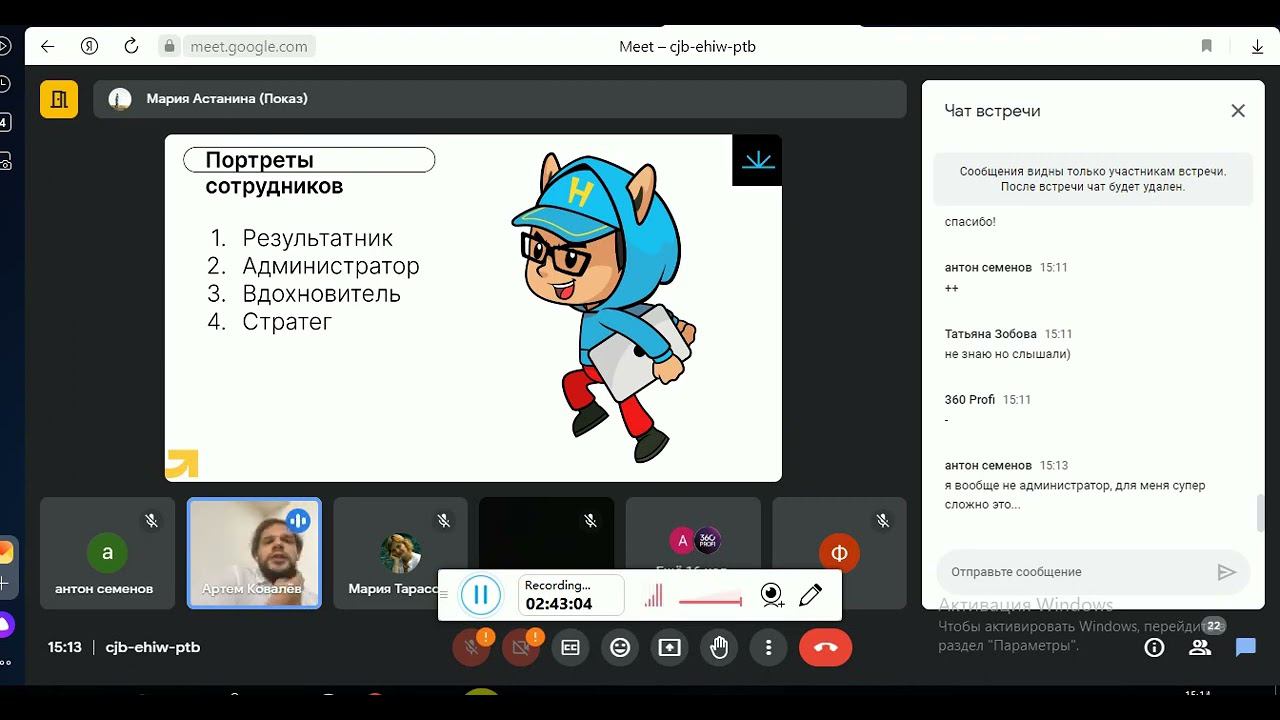Viewport: 1280px width, 720px height.
Task: Select the tile with the 360 Profi avatar
Action: click(693, 534)
